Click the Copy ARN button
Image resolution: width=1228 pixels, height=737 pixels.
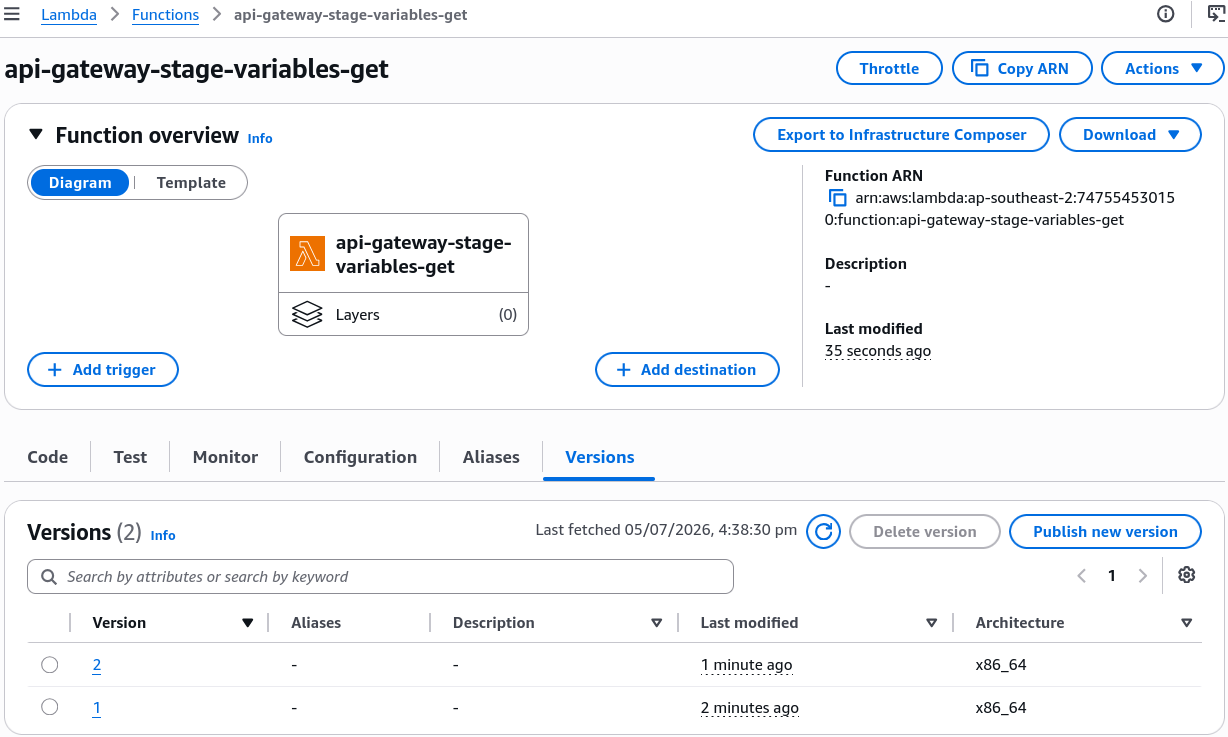point(1021,68)
